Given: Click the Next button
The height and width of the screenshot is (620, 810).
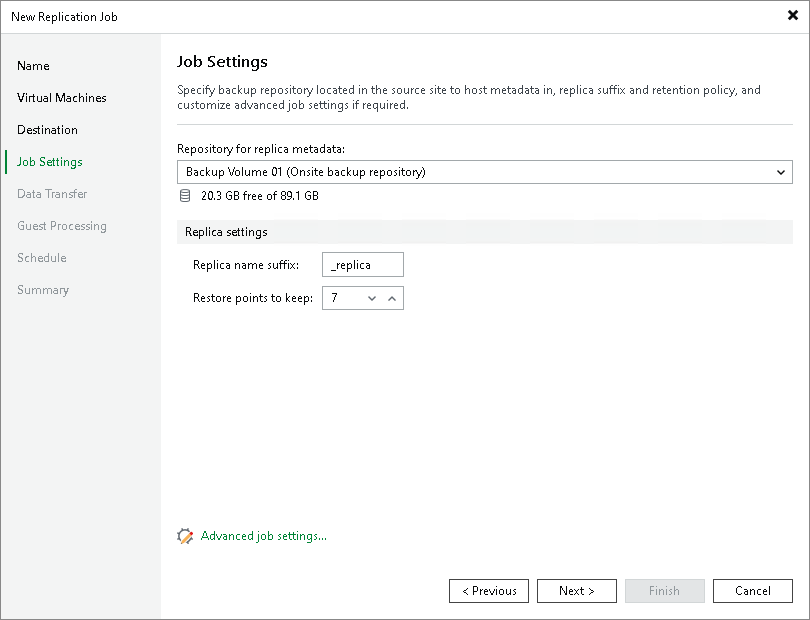Looking at the screenshot, I should pyautogui.click(x=577, y=590).
